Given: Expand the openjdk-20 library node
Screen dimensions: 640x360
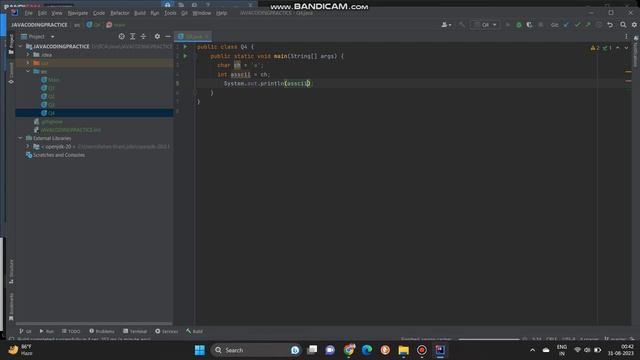Looking at the screenshot, I should click(x=28, y=146).
